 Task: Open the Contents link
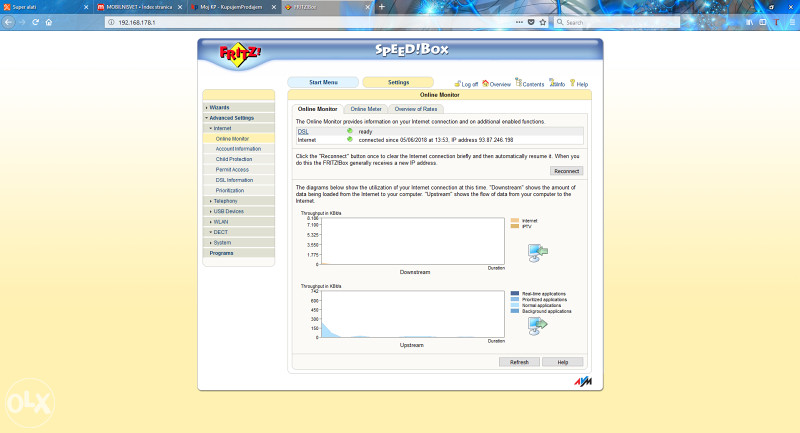click(530, 84)
